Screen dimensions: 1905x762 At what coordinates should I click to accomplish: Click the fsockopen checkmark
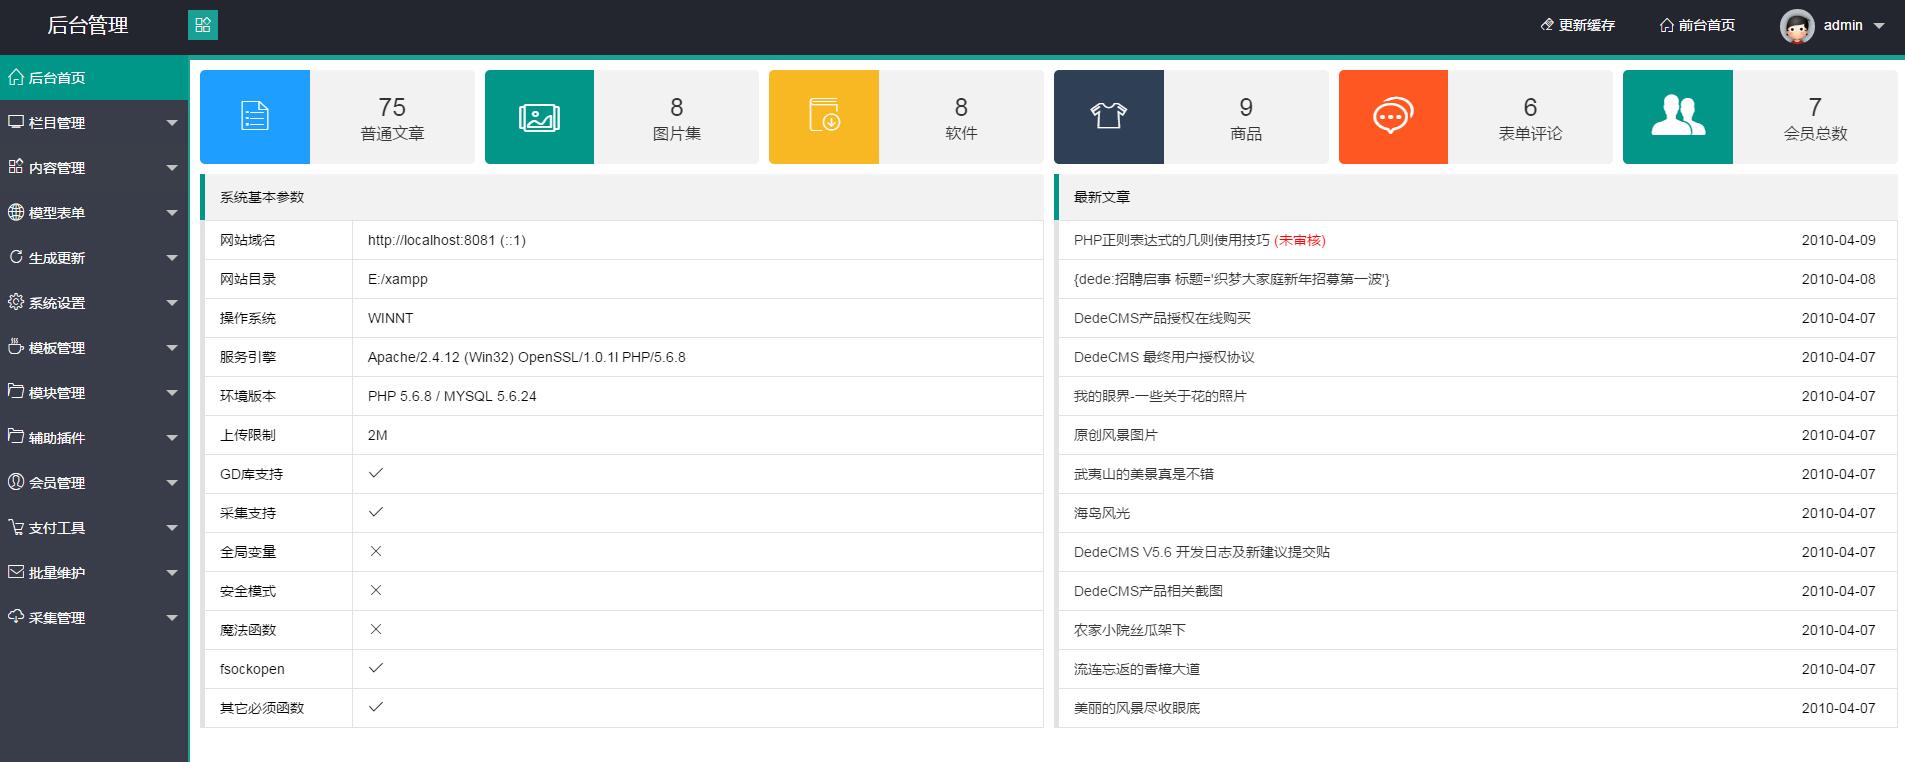click(376, 668)
